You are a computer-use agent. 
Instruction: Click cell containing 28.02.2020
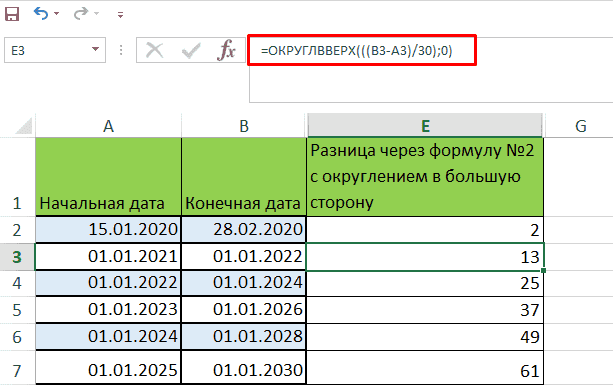click(244, 229)
